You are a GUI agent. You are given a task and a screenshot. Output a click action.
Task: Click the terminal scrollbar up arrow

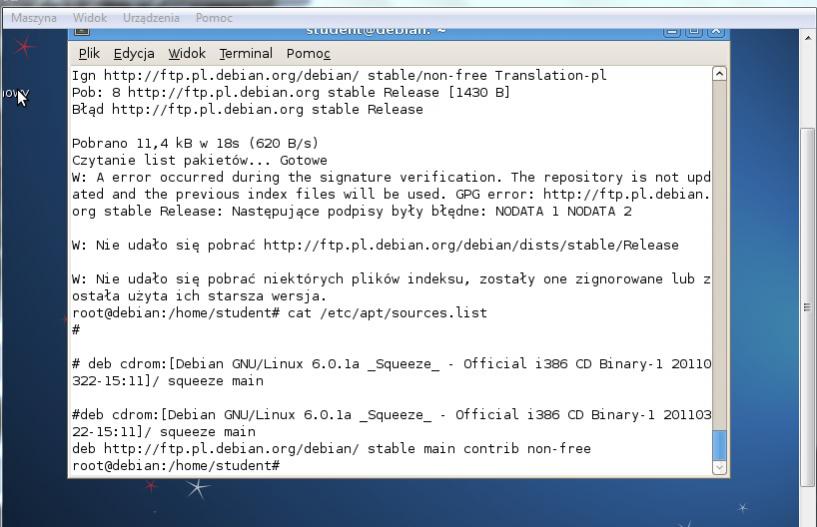click(x=718, y=73)
